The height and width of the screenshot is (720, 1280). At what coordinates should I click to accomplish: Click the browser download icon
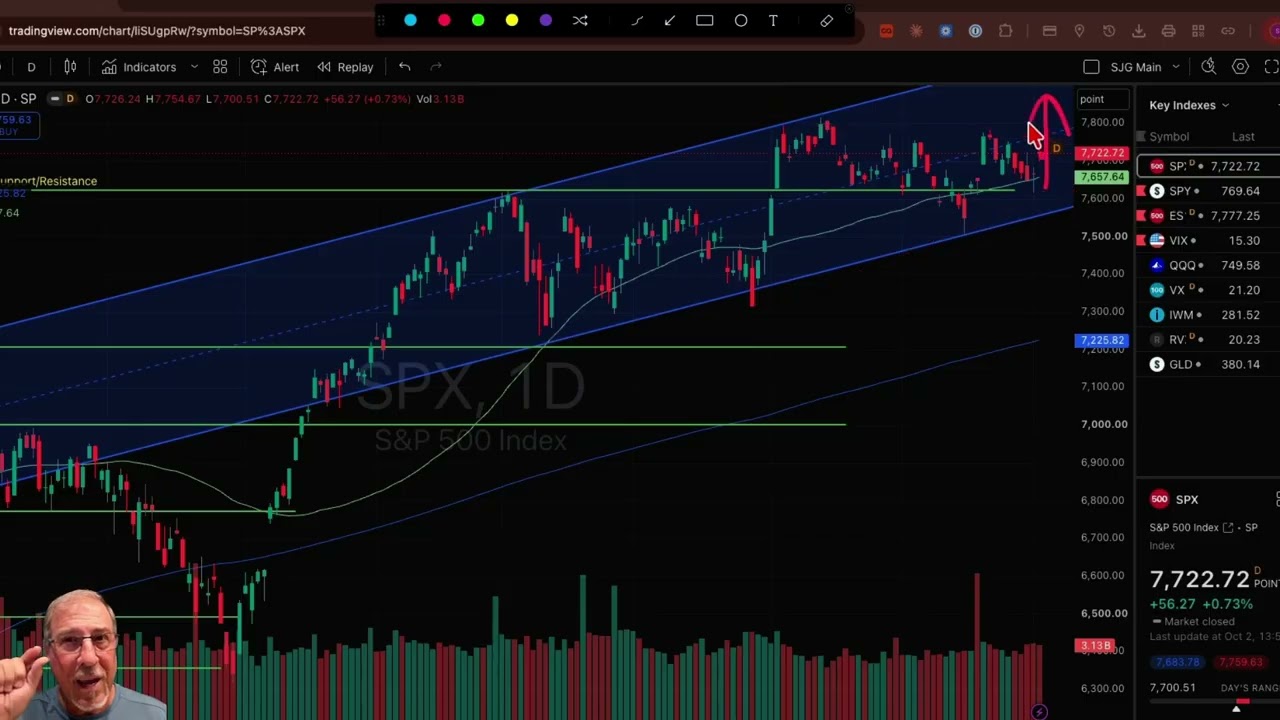[x=1139, y=31]
